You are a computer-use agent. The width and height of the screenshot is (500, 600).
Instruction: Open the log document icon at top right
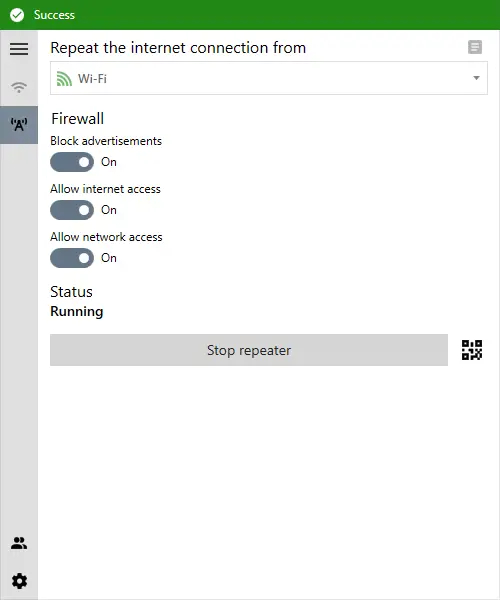[x=475, y=47]
